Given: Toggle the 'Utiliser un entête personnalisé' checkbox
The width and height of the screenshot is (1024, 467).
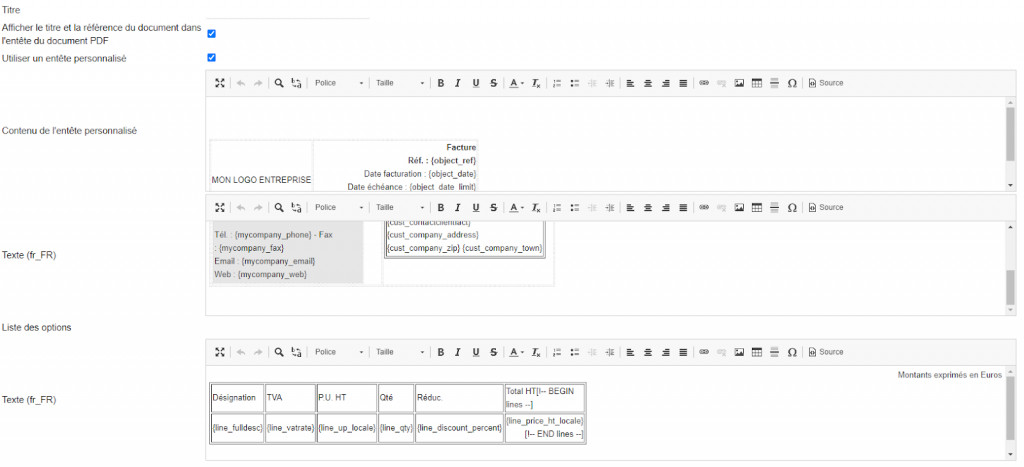Looking at the screenshot, I should (x=211, y=58).
